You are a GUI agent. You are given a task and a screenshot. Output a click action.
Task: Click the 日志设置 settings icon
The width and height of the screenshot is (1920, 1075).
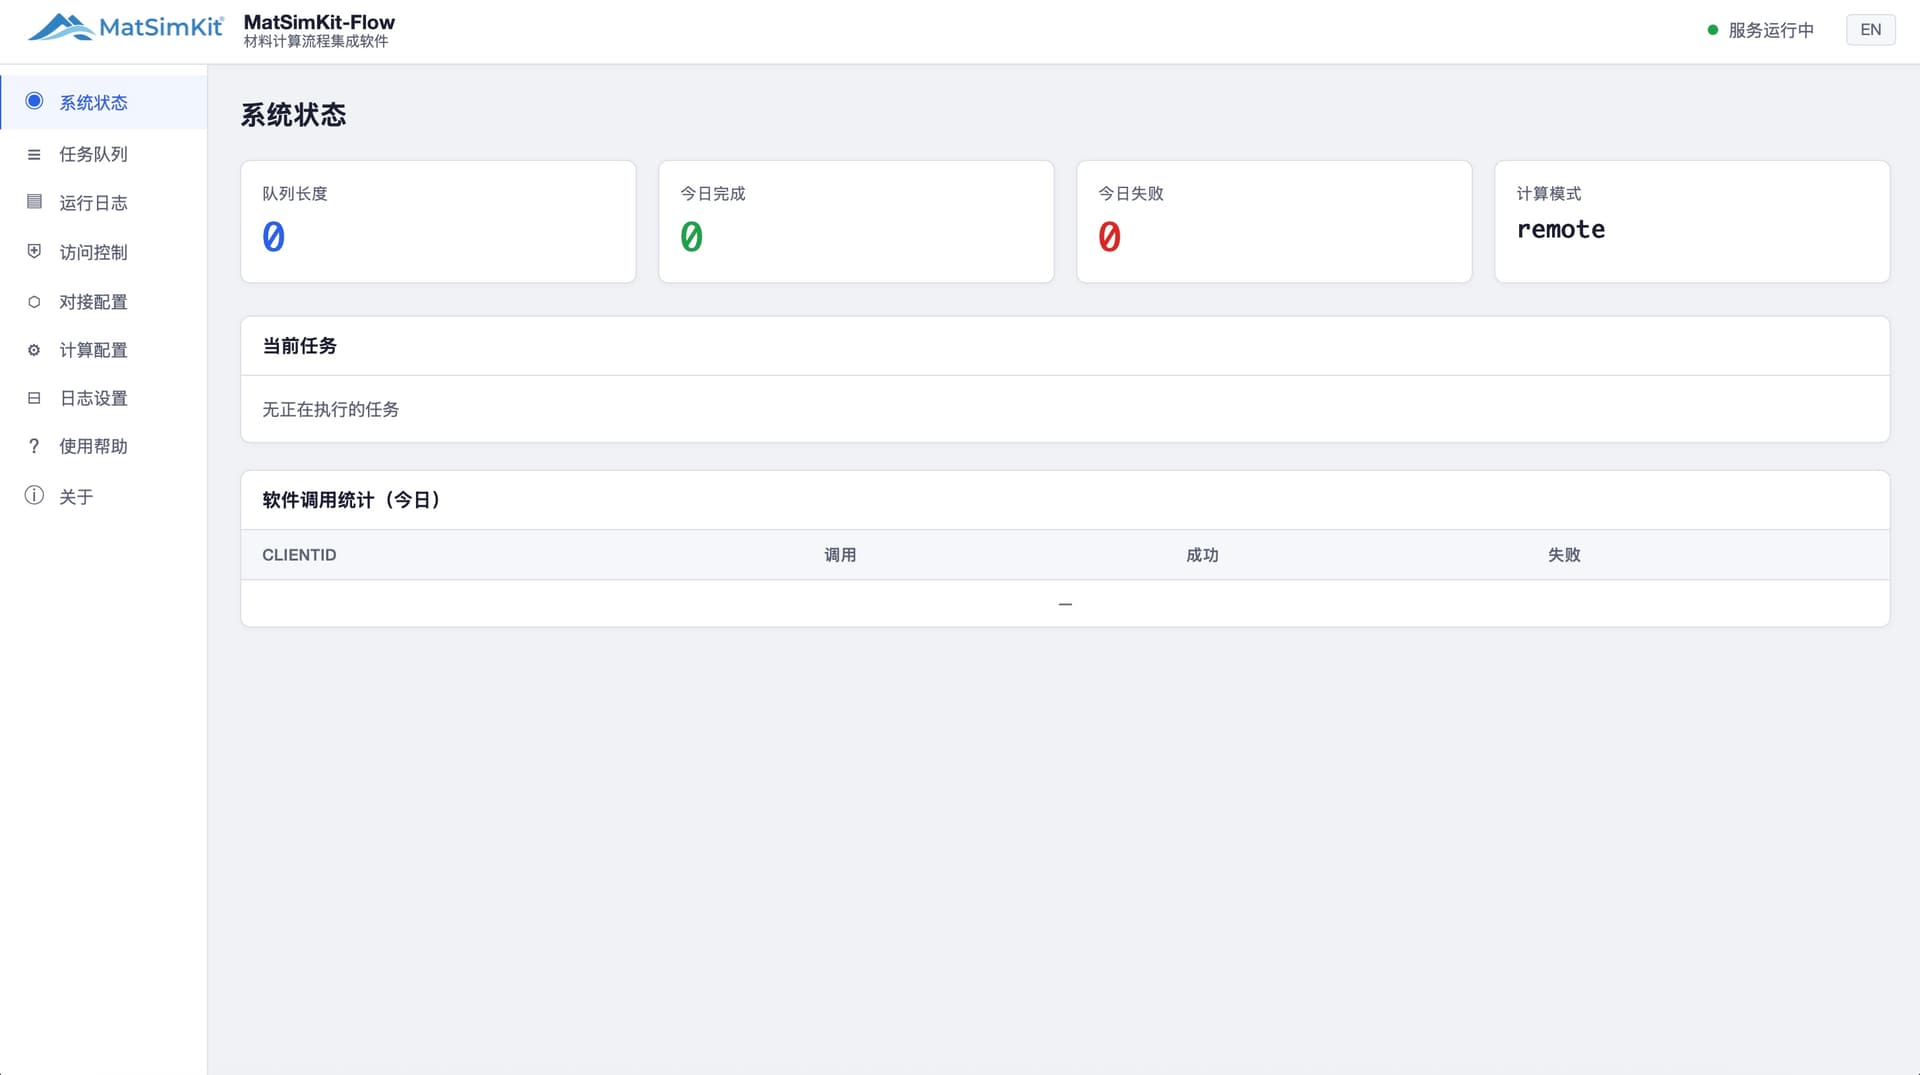(x=34, y=398)
